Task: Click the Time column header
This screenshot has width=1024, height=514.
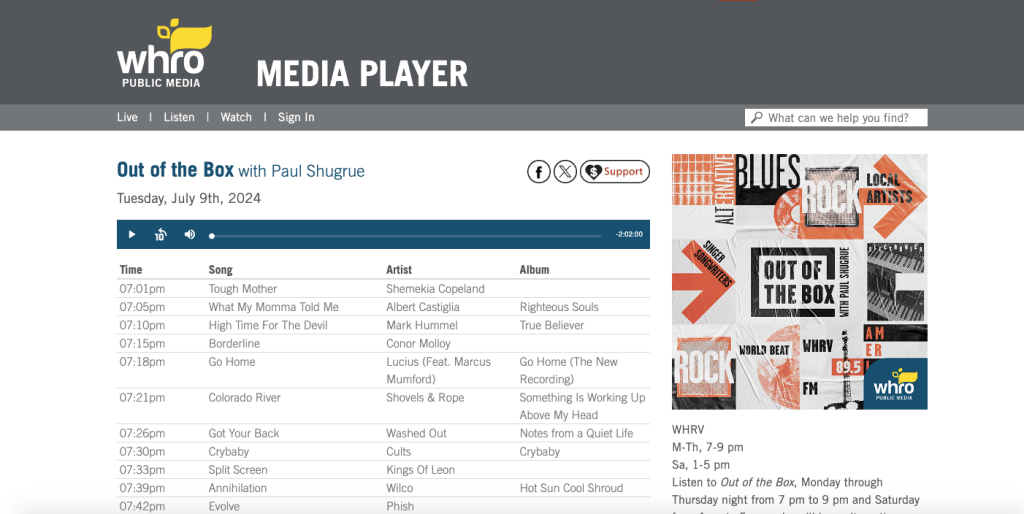Action: [131, 270]
